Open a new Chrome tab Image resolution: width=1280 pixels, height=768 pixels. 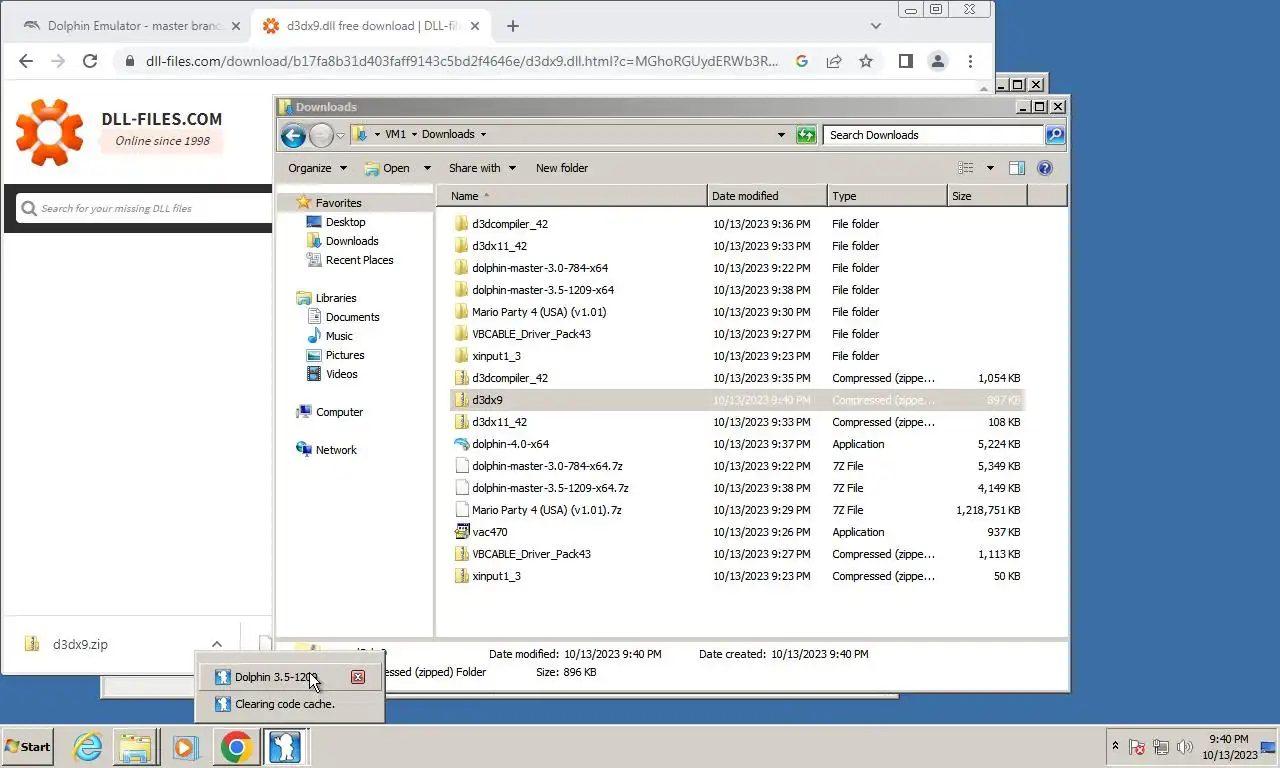[x=512, y=26]
